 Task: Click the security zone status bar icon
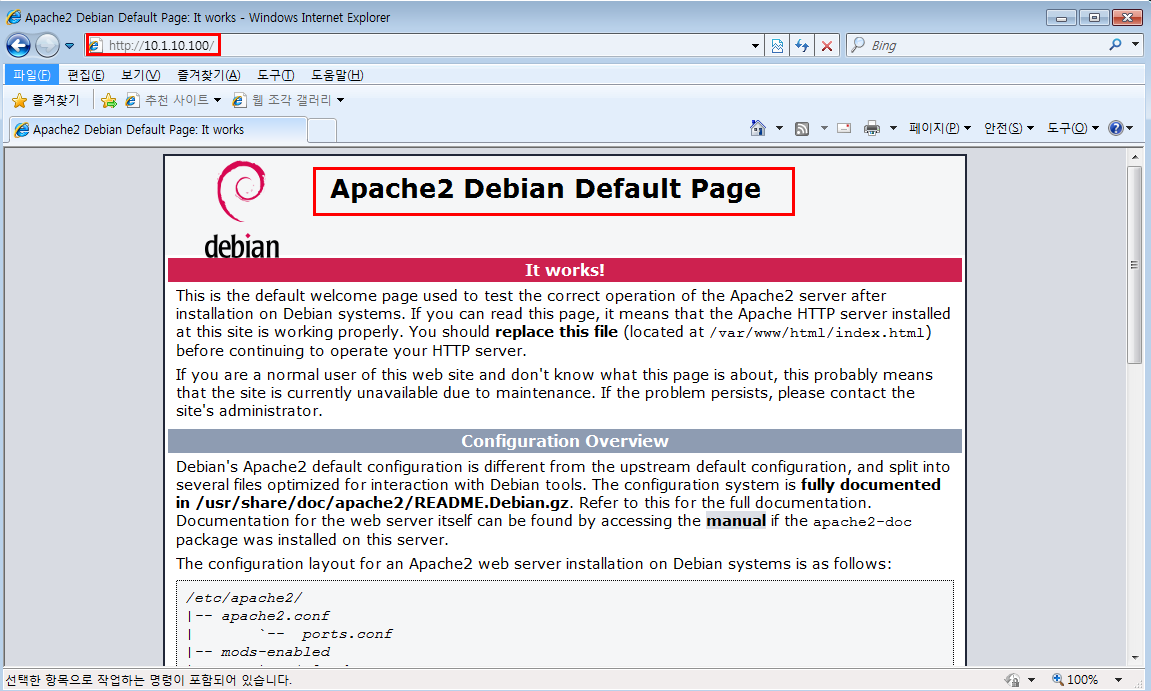pos(1012,680)
